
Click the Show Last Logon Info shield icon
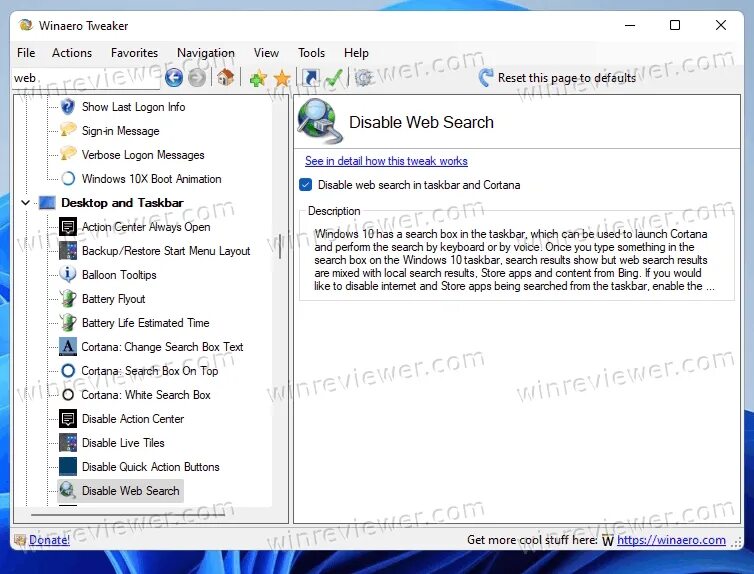[x=68, y=106]
